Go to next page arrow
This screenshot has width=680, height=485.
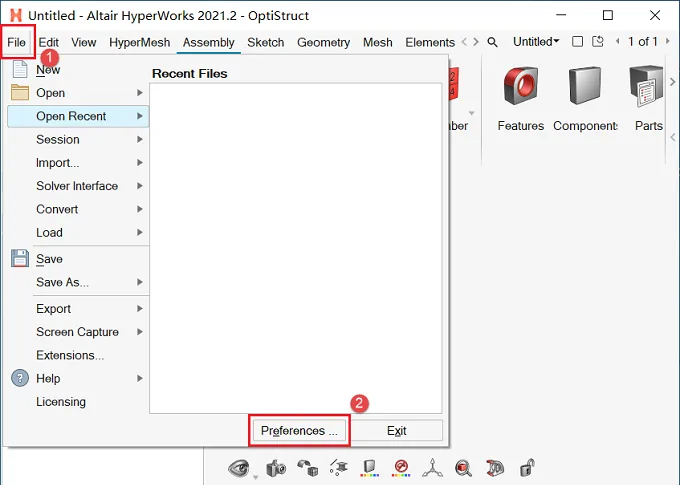point(668,42)
